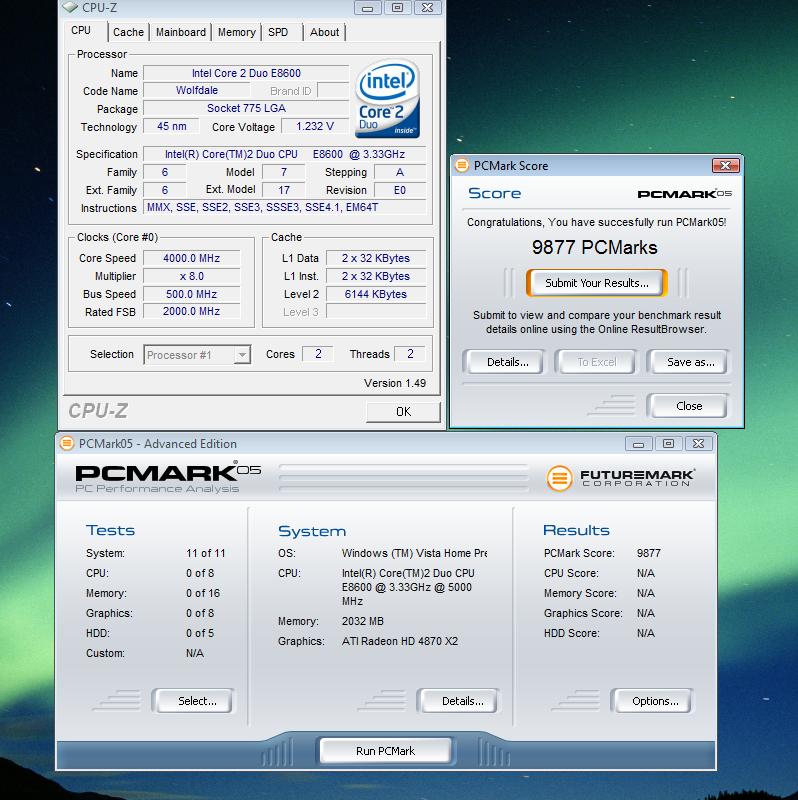Click Select button under Tests

(193, 701)
